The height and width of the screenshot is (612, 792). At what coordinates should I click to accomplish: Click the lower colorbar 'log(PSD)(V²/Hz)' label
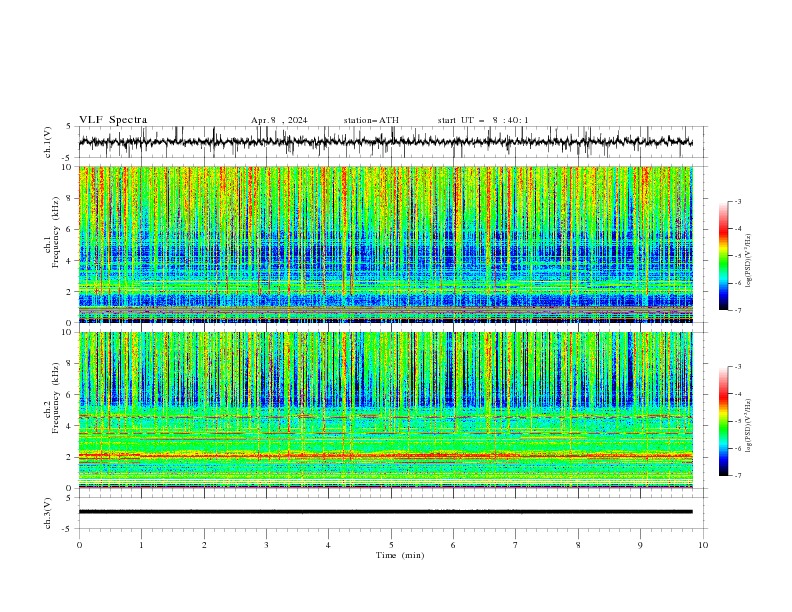pos(748,426)
